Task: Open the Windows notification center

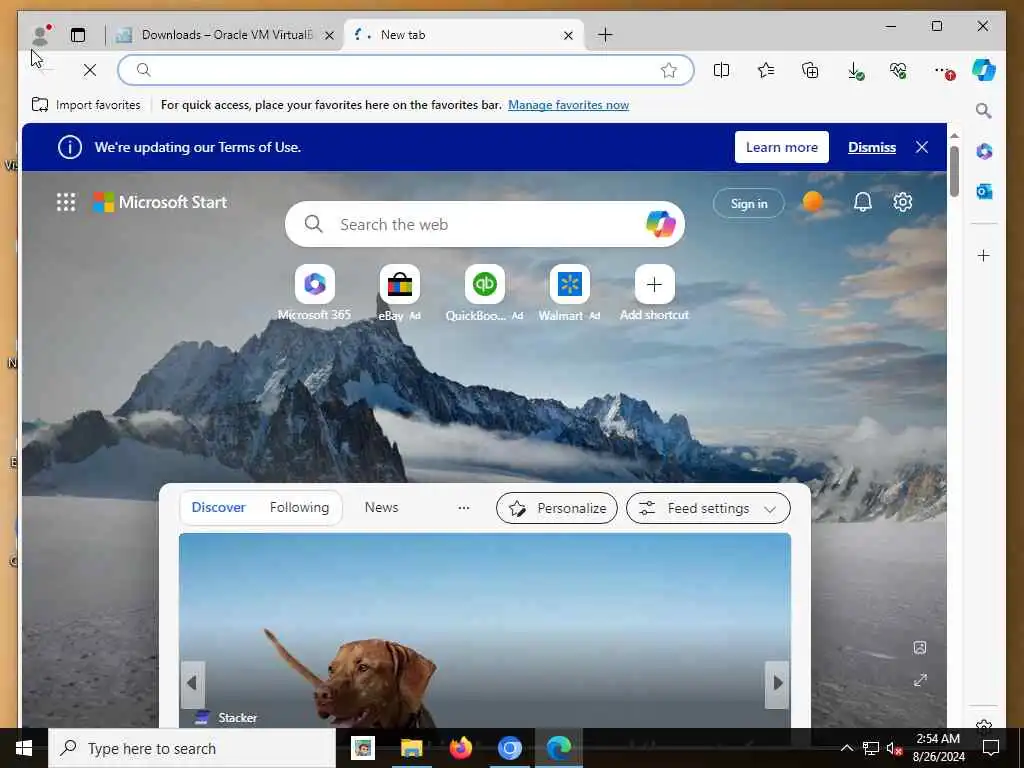Action: click(991, 748)
